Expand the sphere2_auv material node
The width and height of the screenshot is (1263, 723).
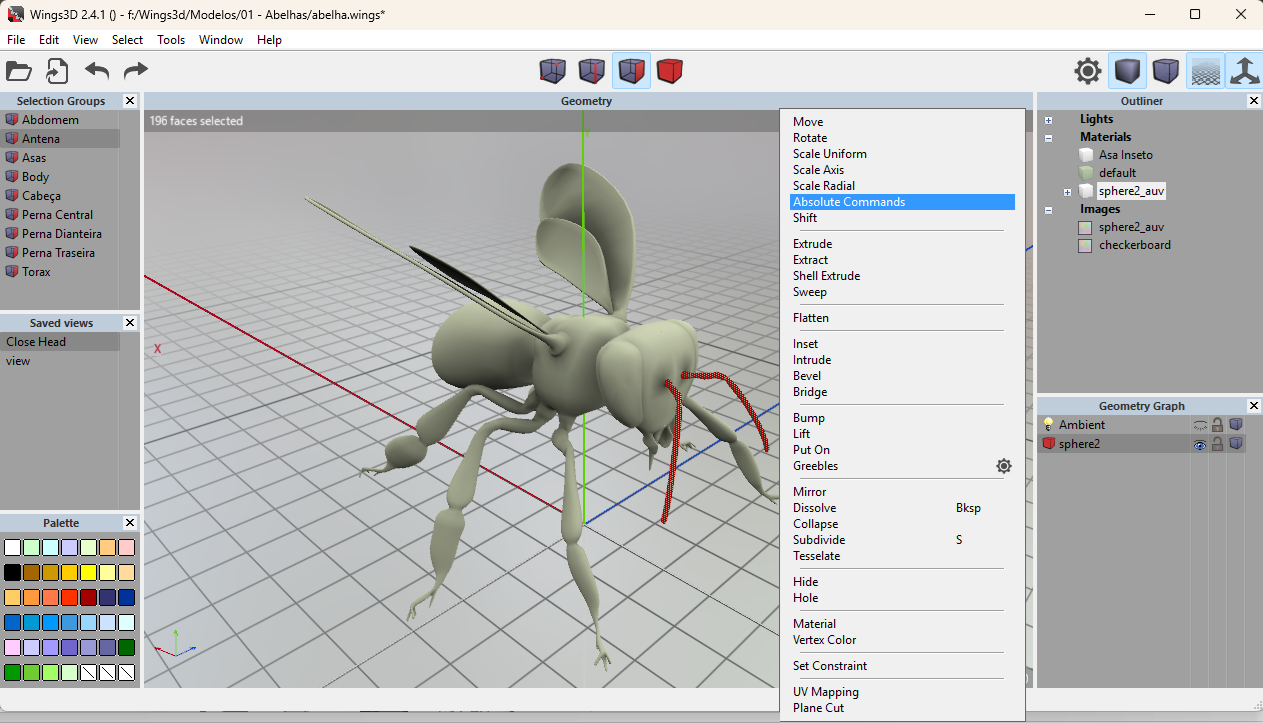1067,192
